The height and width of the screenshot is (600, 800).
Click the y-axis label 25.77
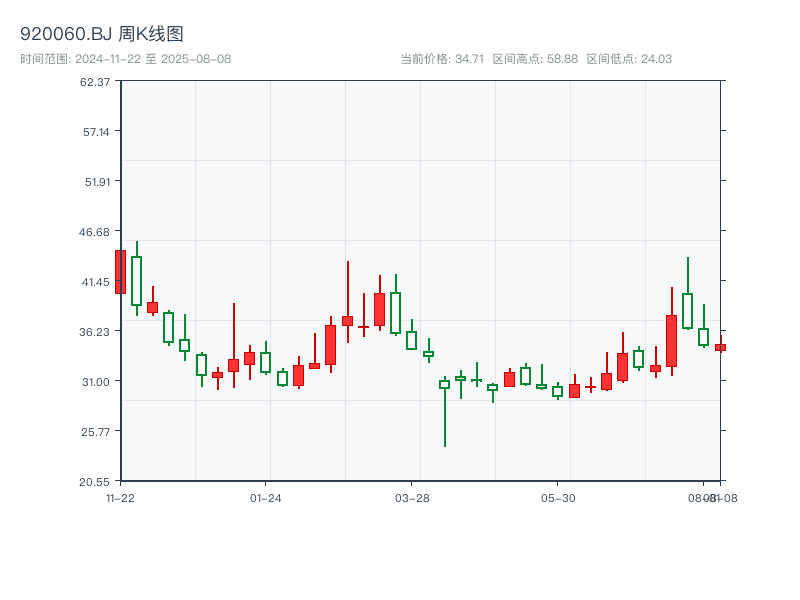(95, 432)
